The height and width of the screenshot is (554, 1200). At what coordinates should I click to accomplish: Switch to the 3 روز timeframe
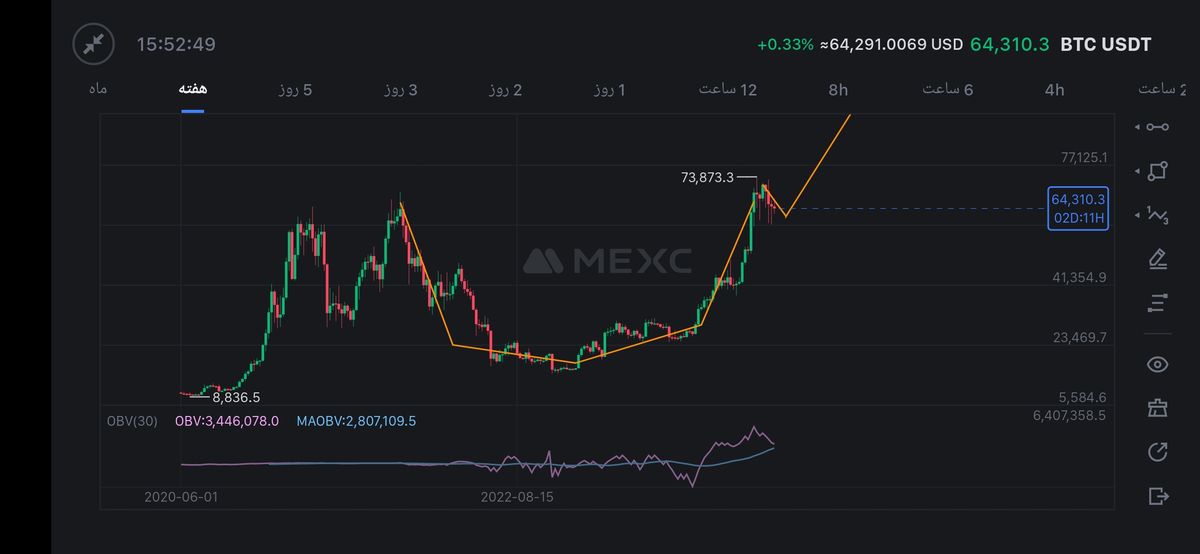click(400, 90)
